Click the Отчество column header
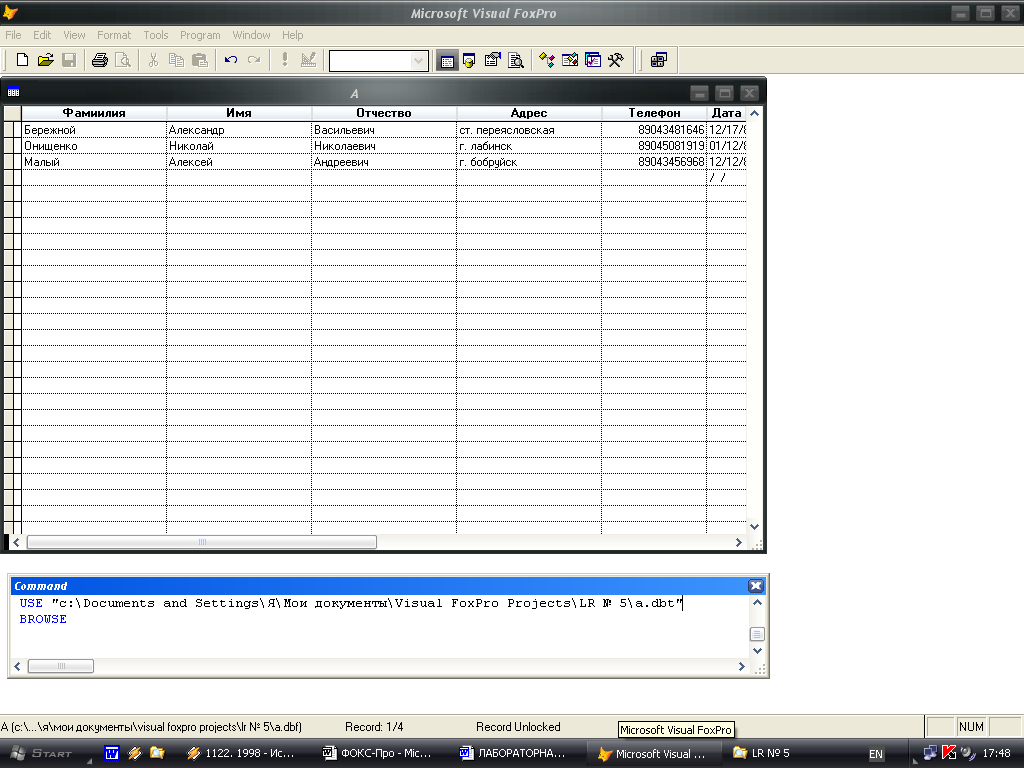This screenshot has width=1024, height=768. (384, 113)
